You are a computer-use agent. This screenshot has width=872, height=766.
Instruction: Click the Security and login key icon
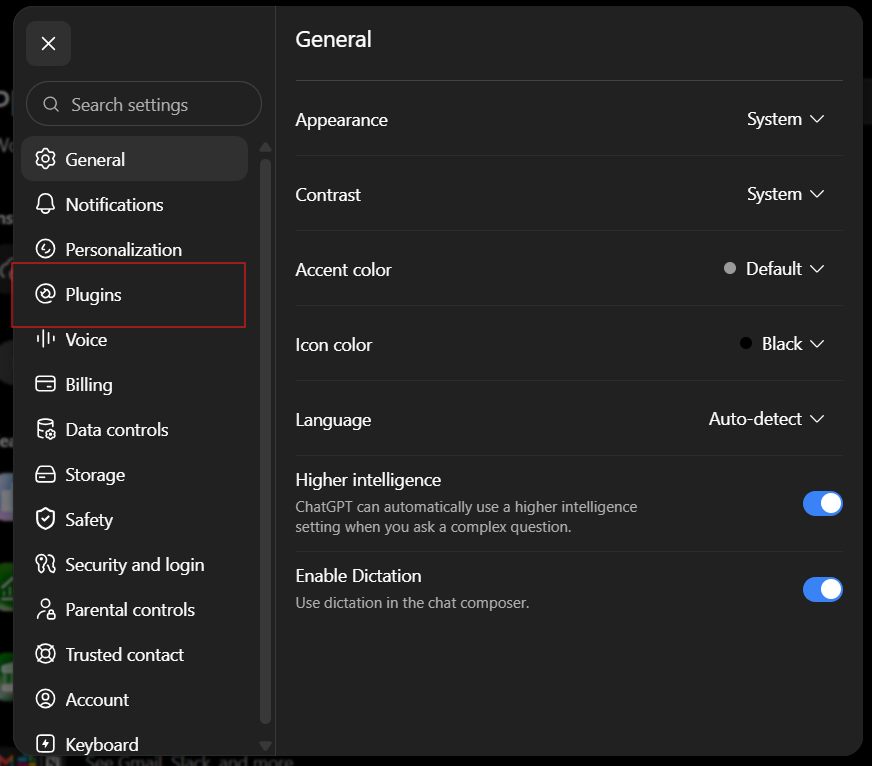pyautogui.click(x=46, y=564)
